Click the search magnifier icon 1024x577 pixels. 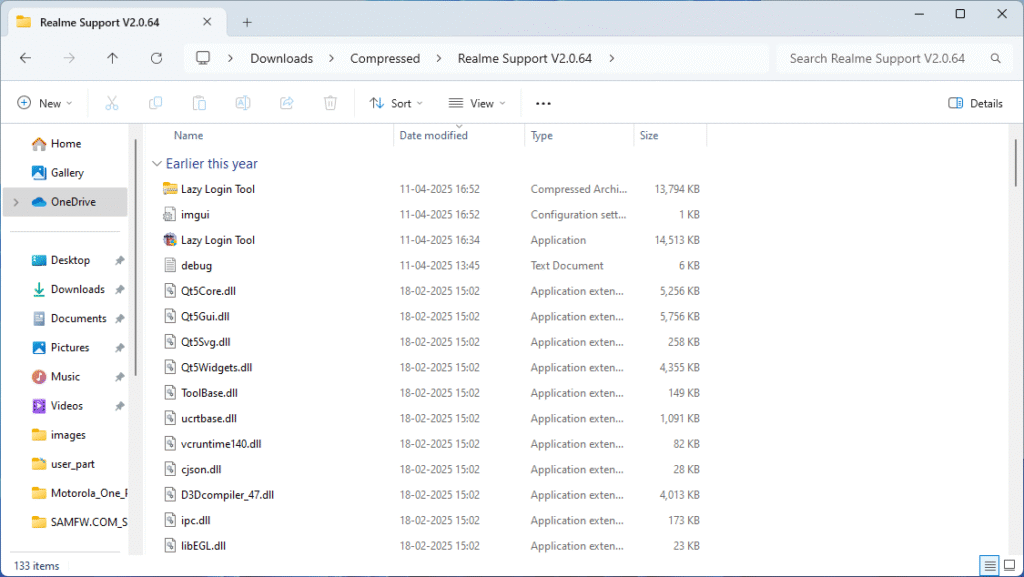[x=995, y=58]
